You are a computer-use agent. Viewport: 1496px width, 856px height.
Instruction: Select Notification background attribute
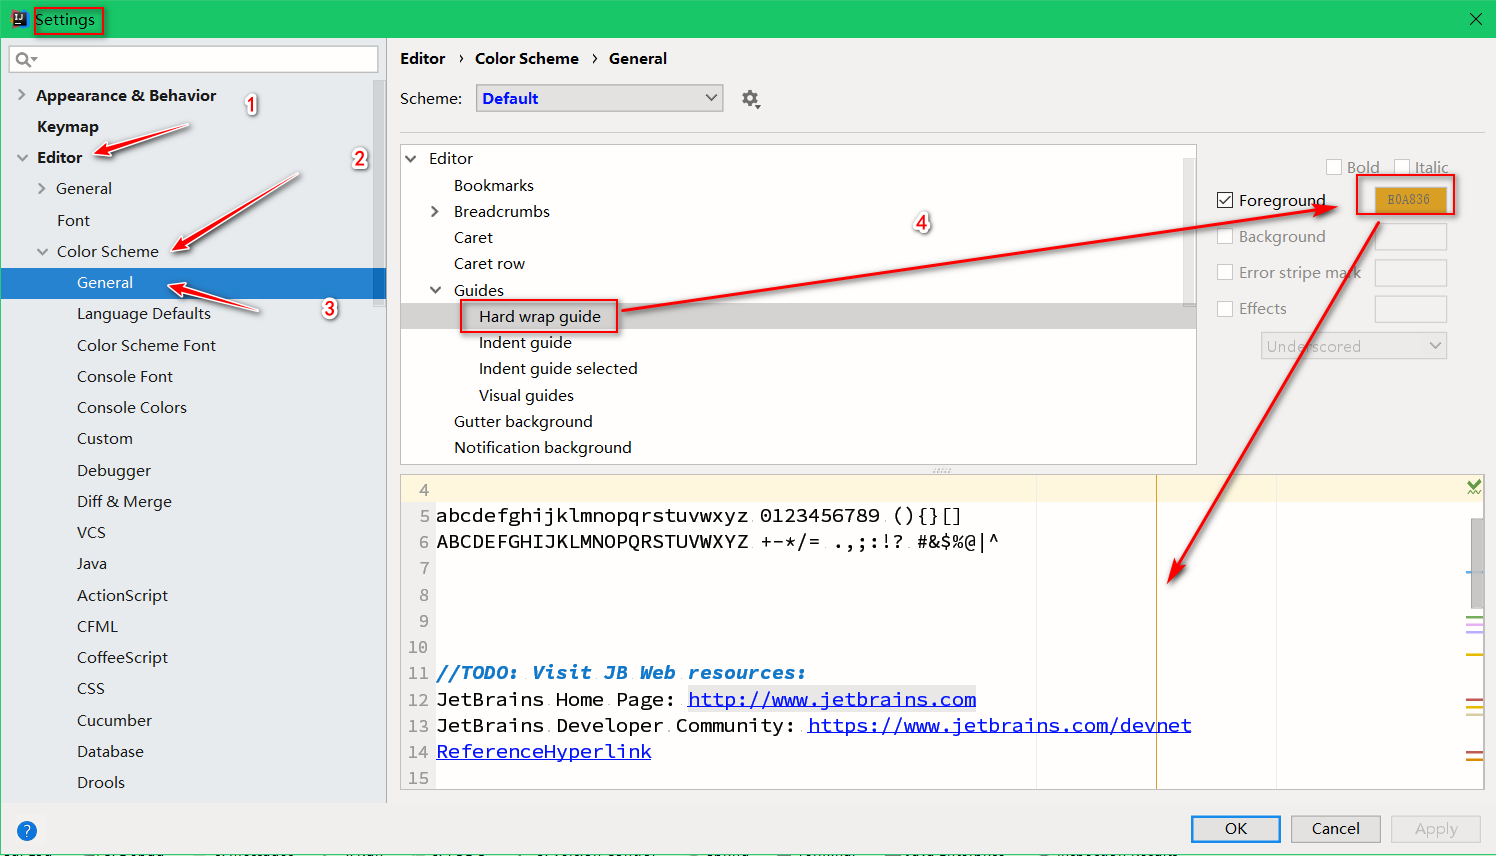[x=543, y=447]
